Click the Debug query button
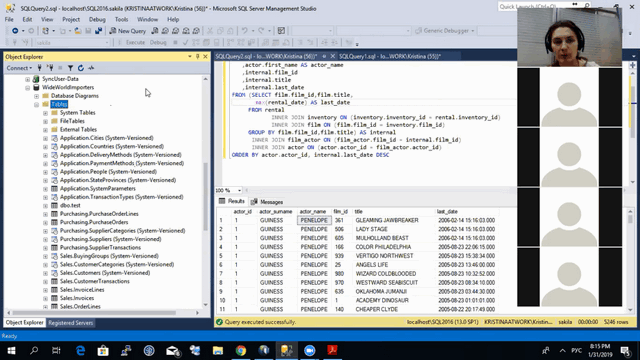640x360 pixels. tap(158, 42)
